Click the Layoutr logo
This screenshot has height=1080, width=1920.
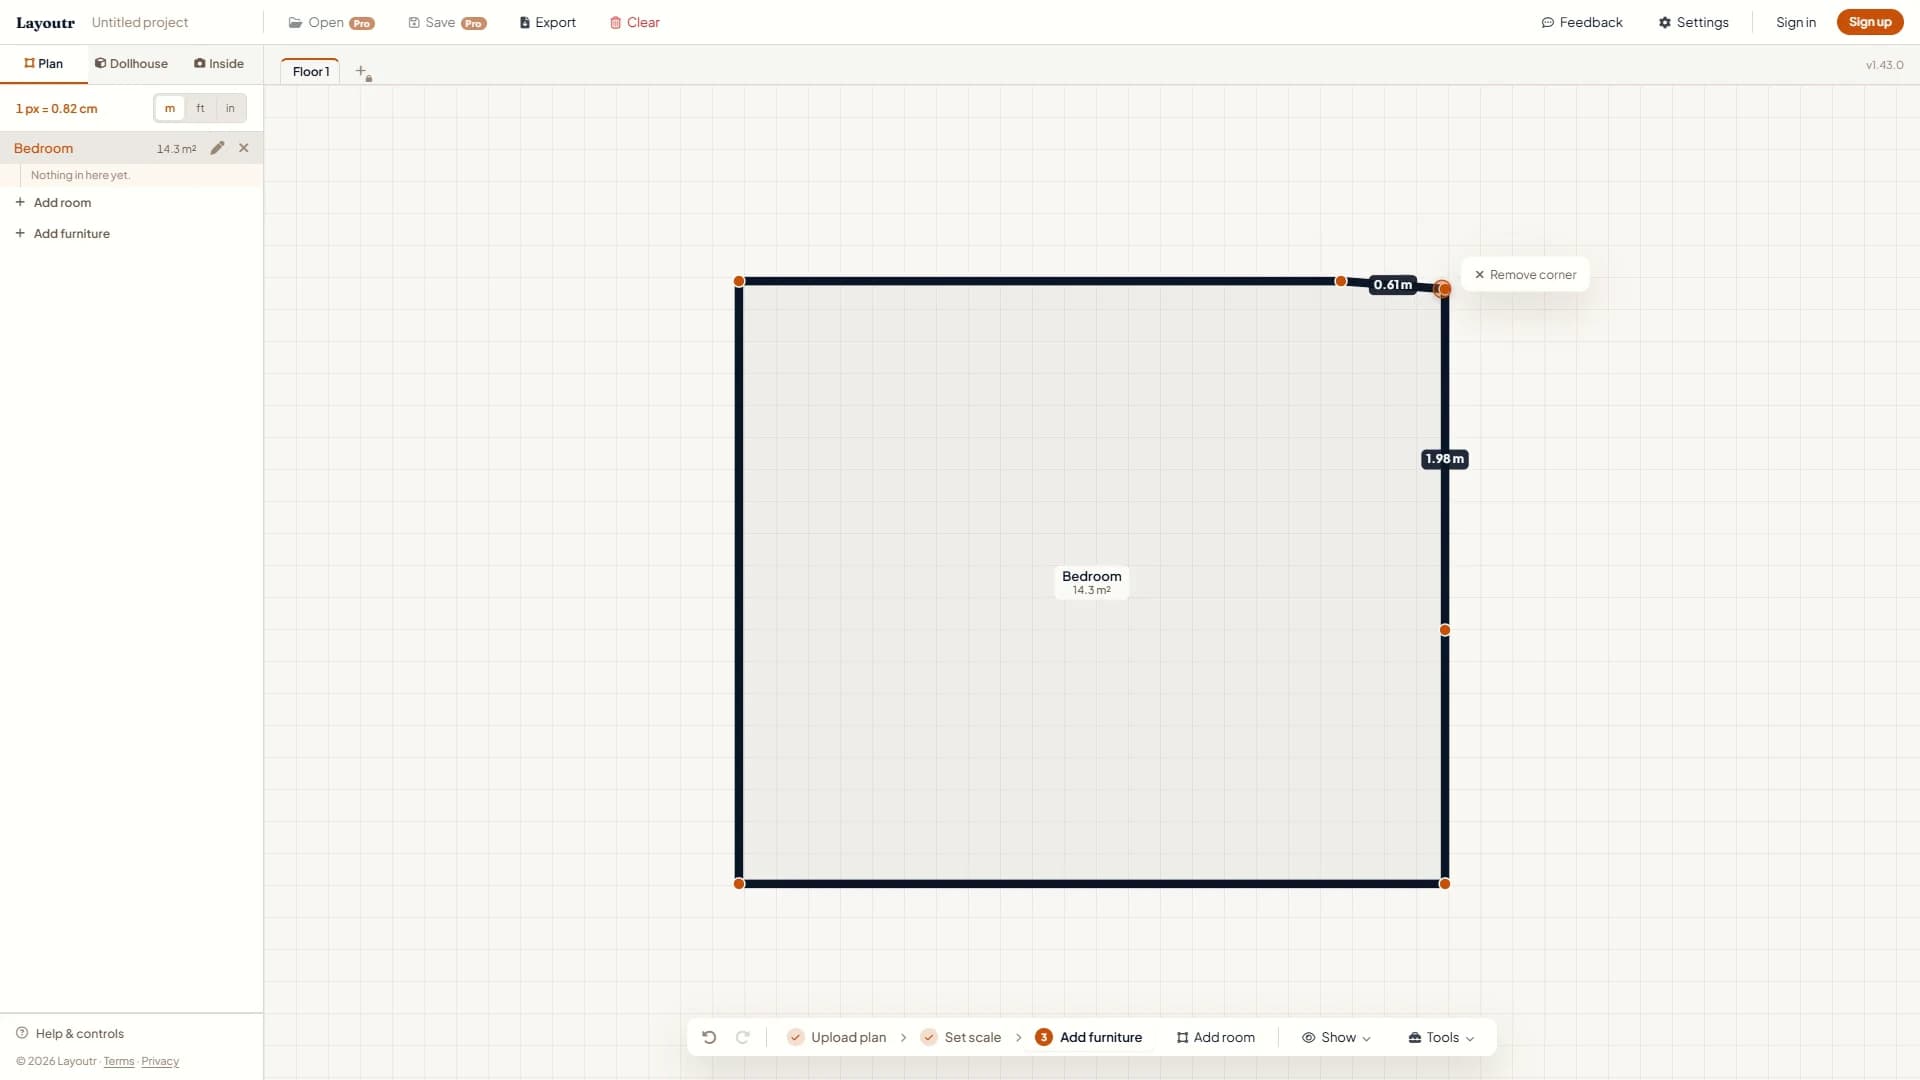click(x=45, y=22)
